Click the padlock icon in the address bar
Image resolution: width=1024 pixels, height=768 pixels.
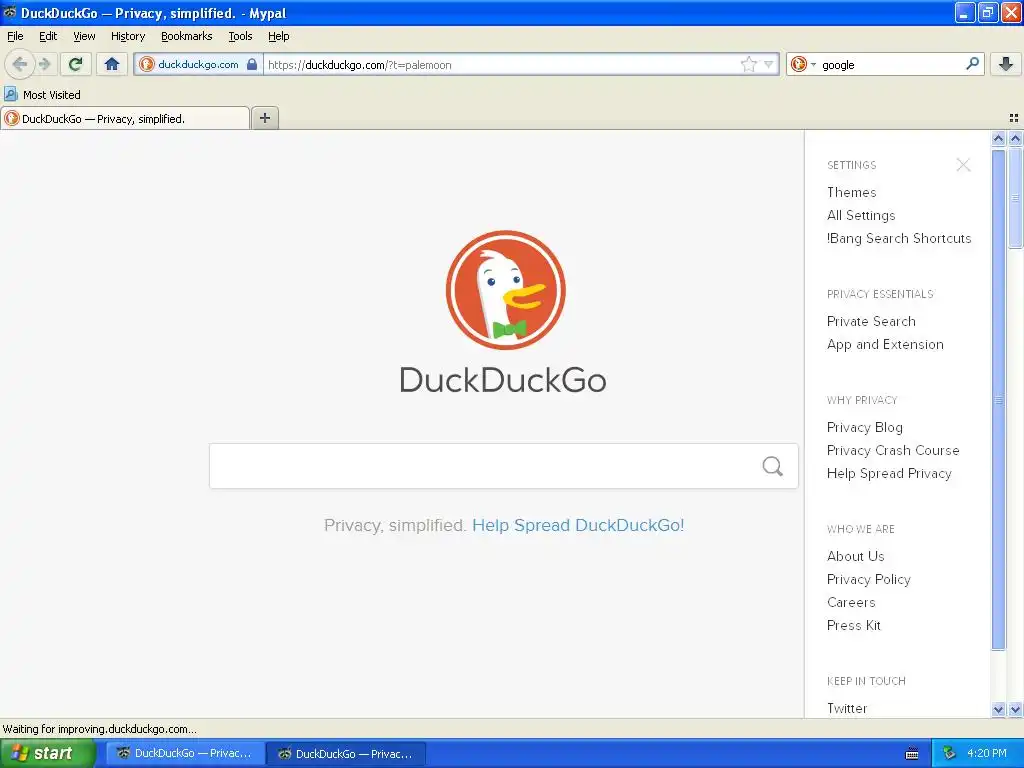pyautogui.click(x=252, y=64)
